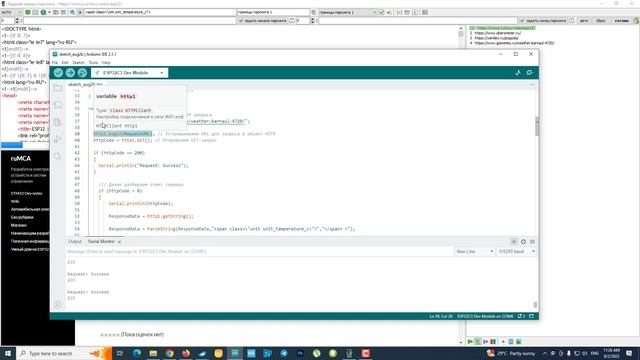This screenshot has height=360, width=640.
Task: Open the Windows notification center icon
Action: coord(629,353)
